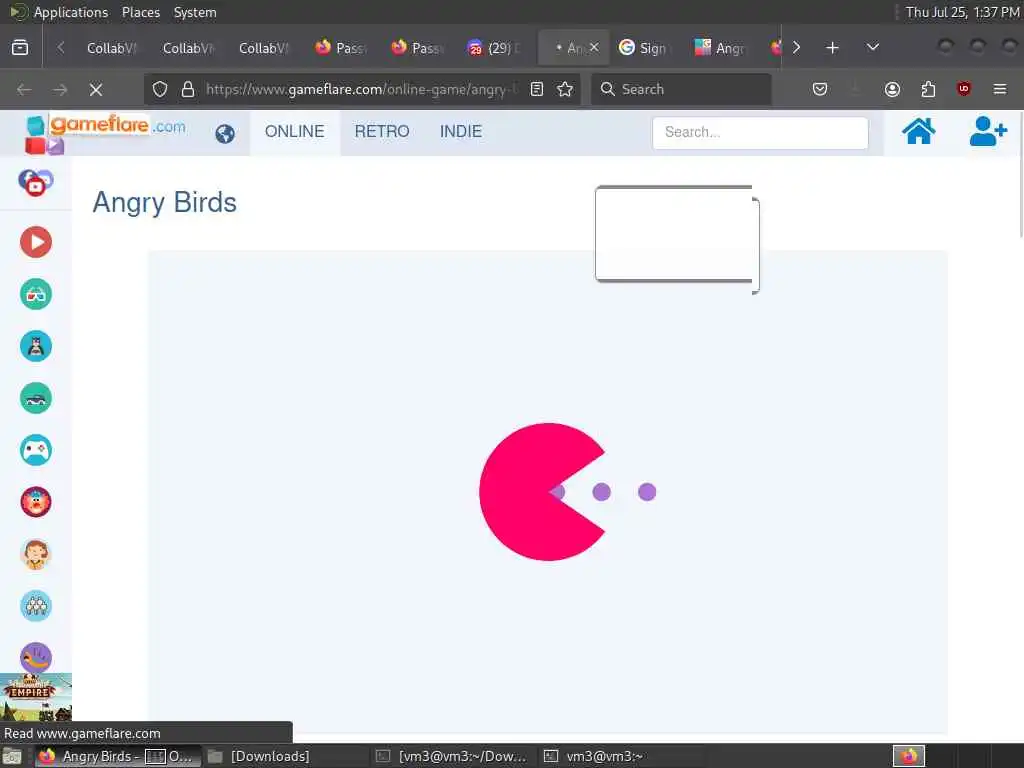Go back with browser back arrow
This screenshot has width=1024, height=768.
click(24, 89)
